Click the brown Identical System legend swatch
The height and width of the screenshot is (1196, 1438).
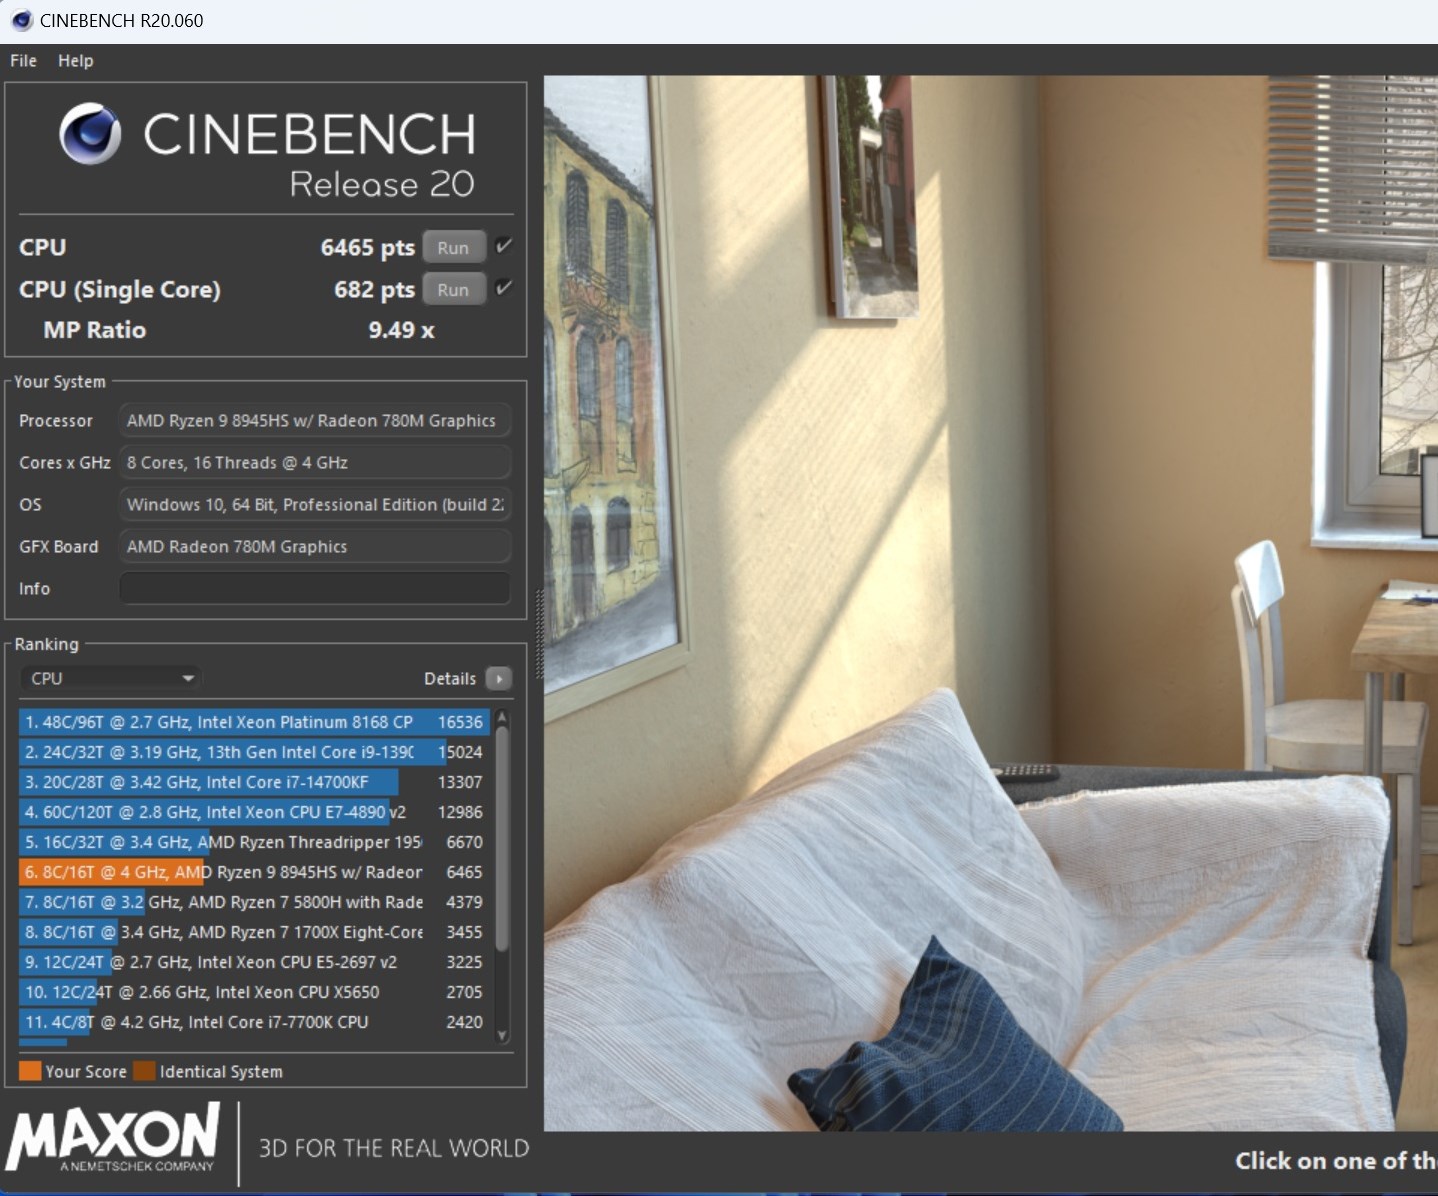(x=144, y=1071)
